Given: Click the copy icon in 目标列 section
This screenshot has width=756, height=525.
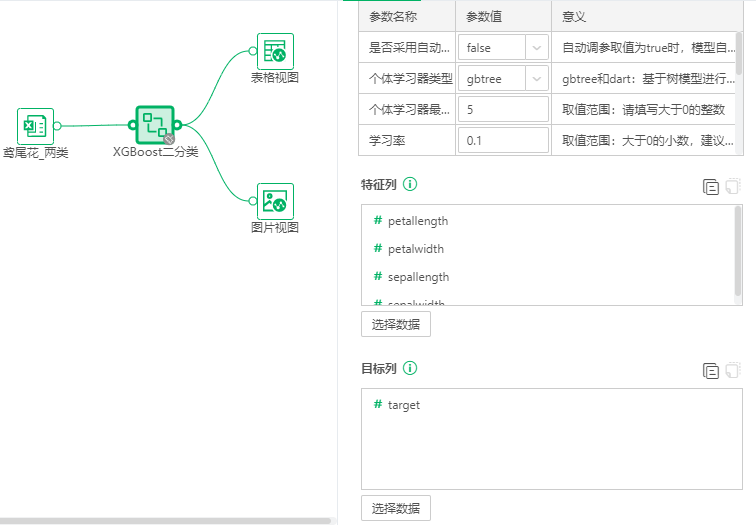Looking at the screenshot, I should tap(711, 371).
